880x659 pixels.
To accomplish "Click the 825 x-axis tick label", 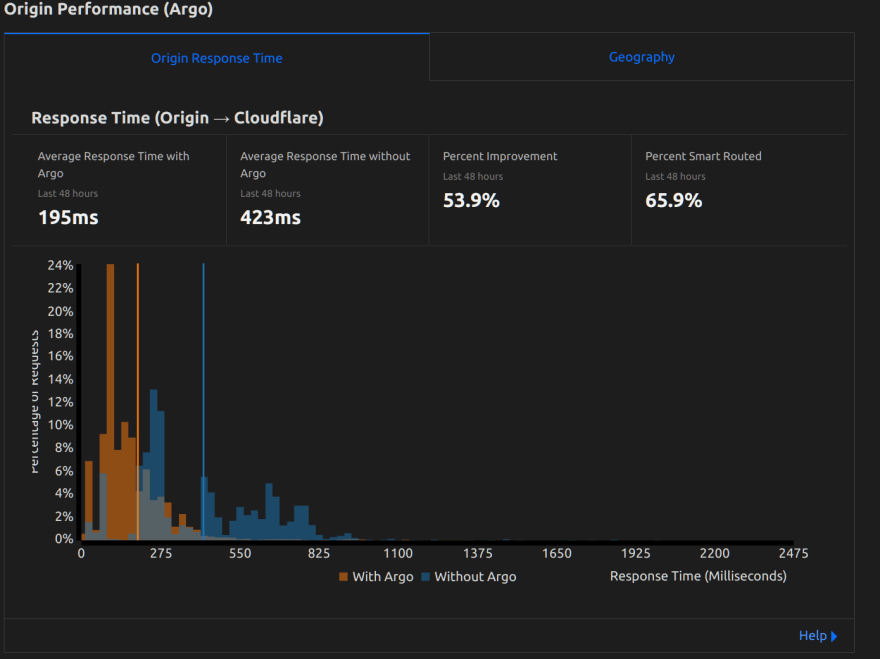I will (x=319, y=553).
